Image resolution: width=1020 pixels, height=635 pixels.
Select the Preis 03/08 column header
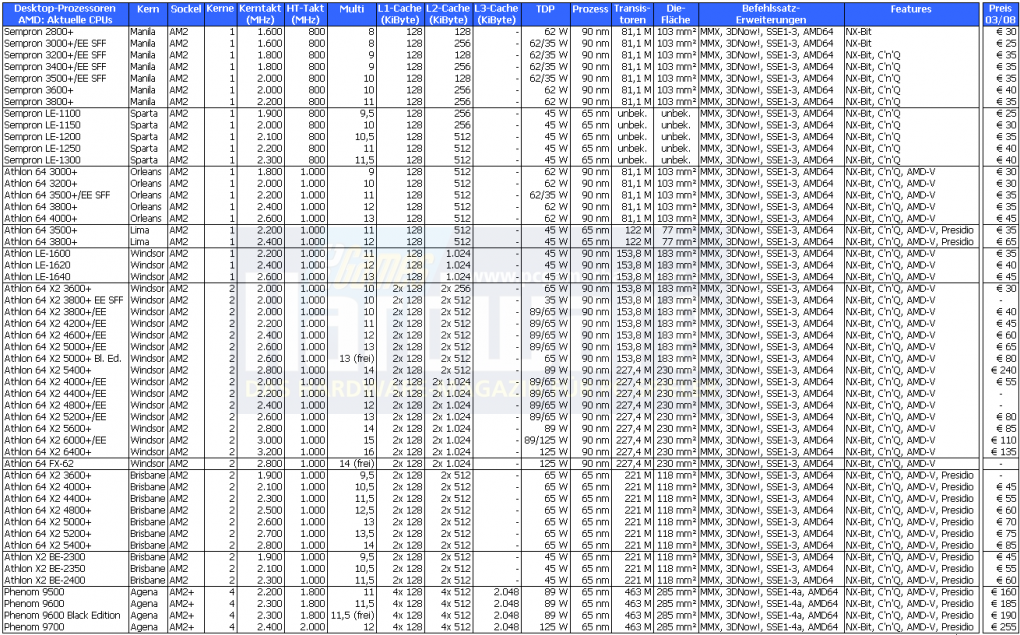(x=1000, y=14)
